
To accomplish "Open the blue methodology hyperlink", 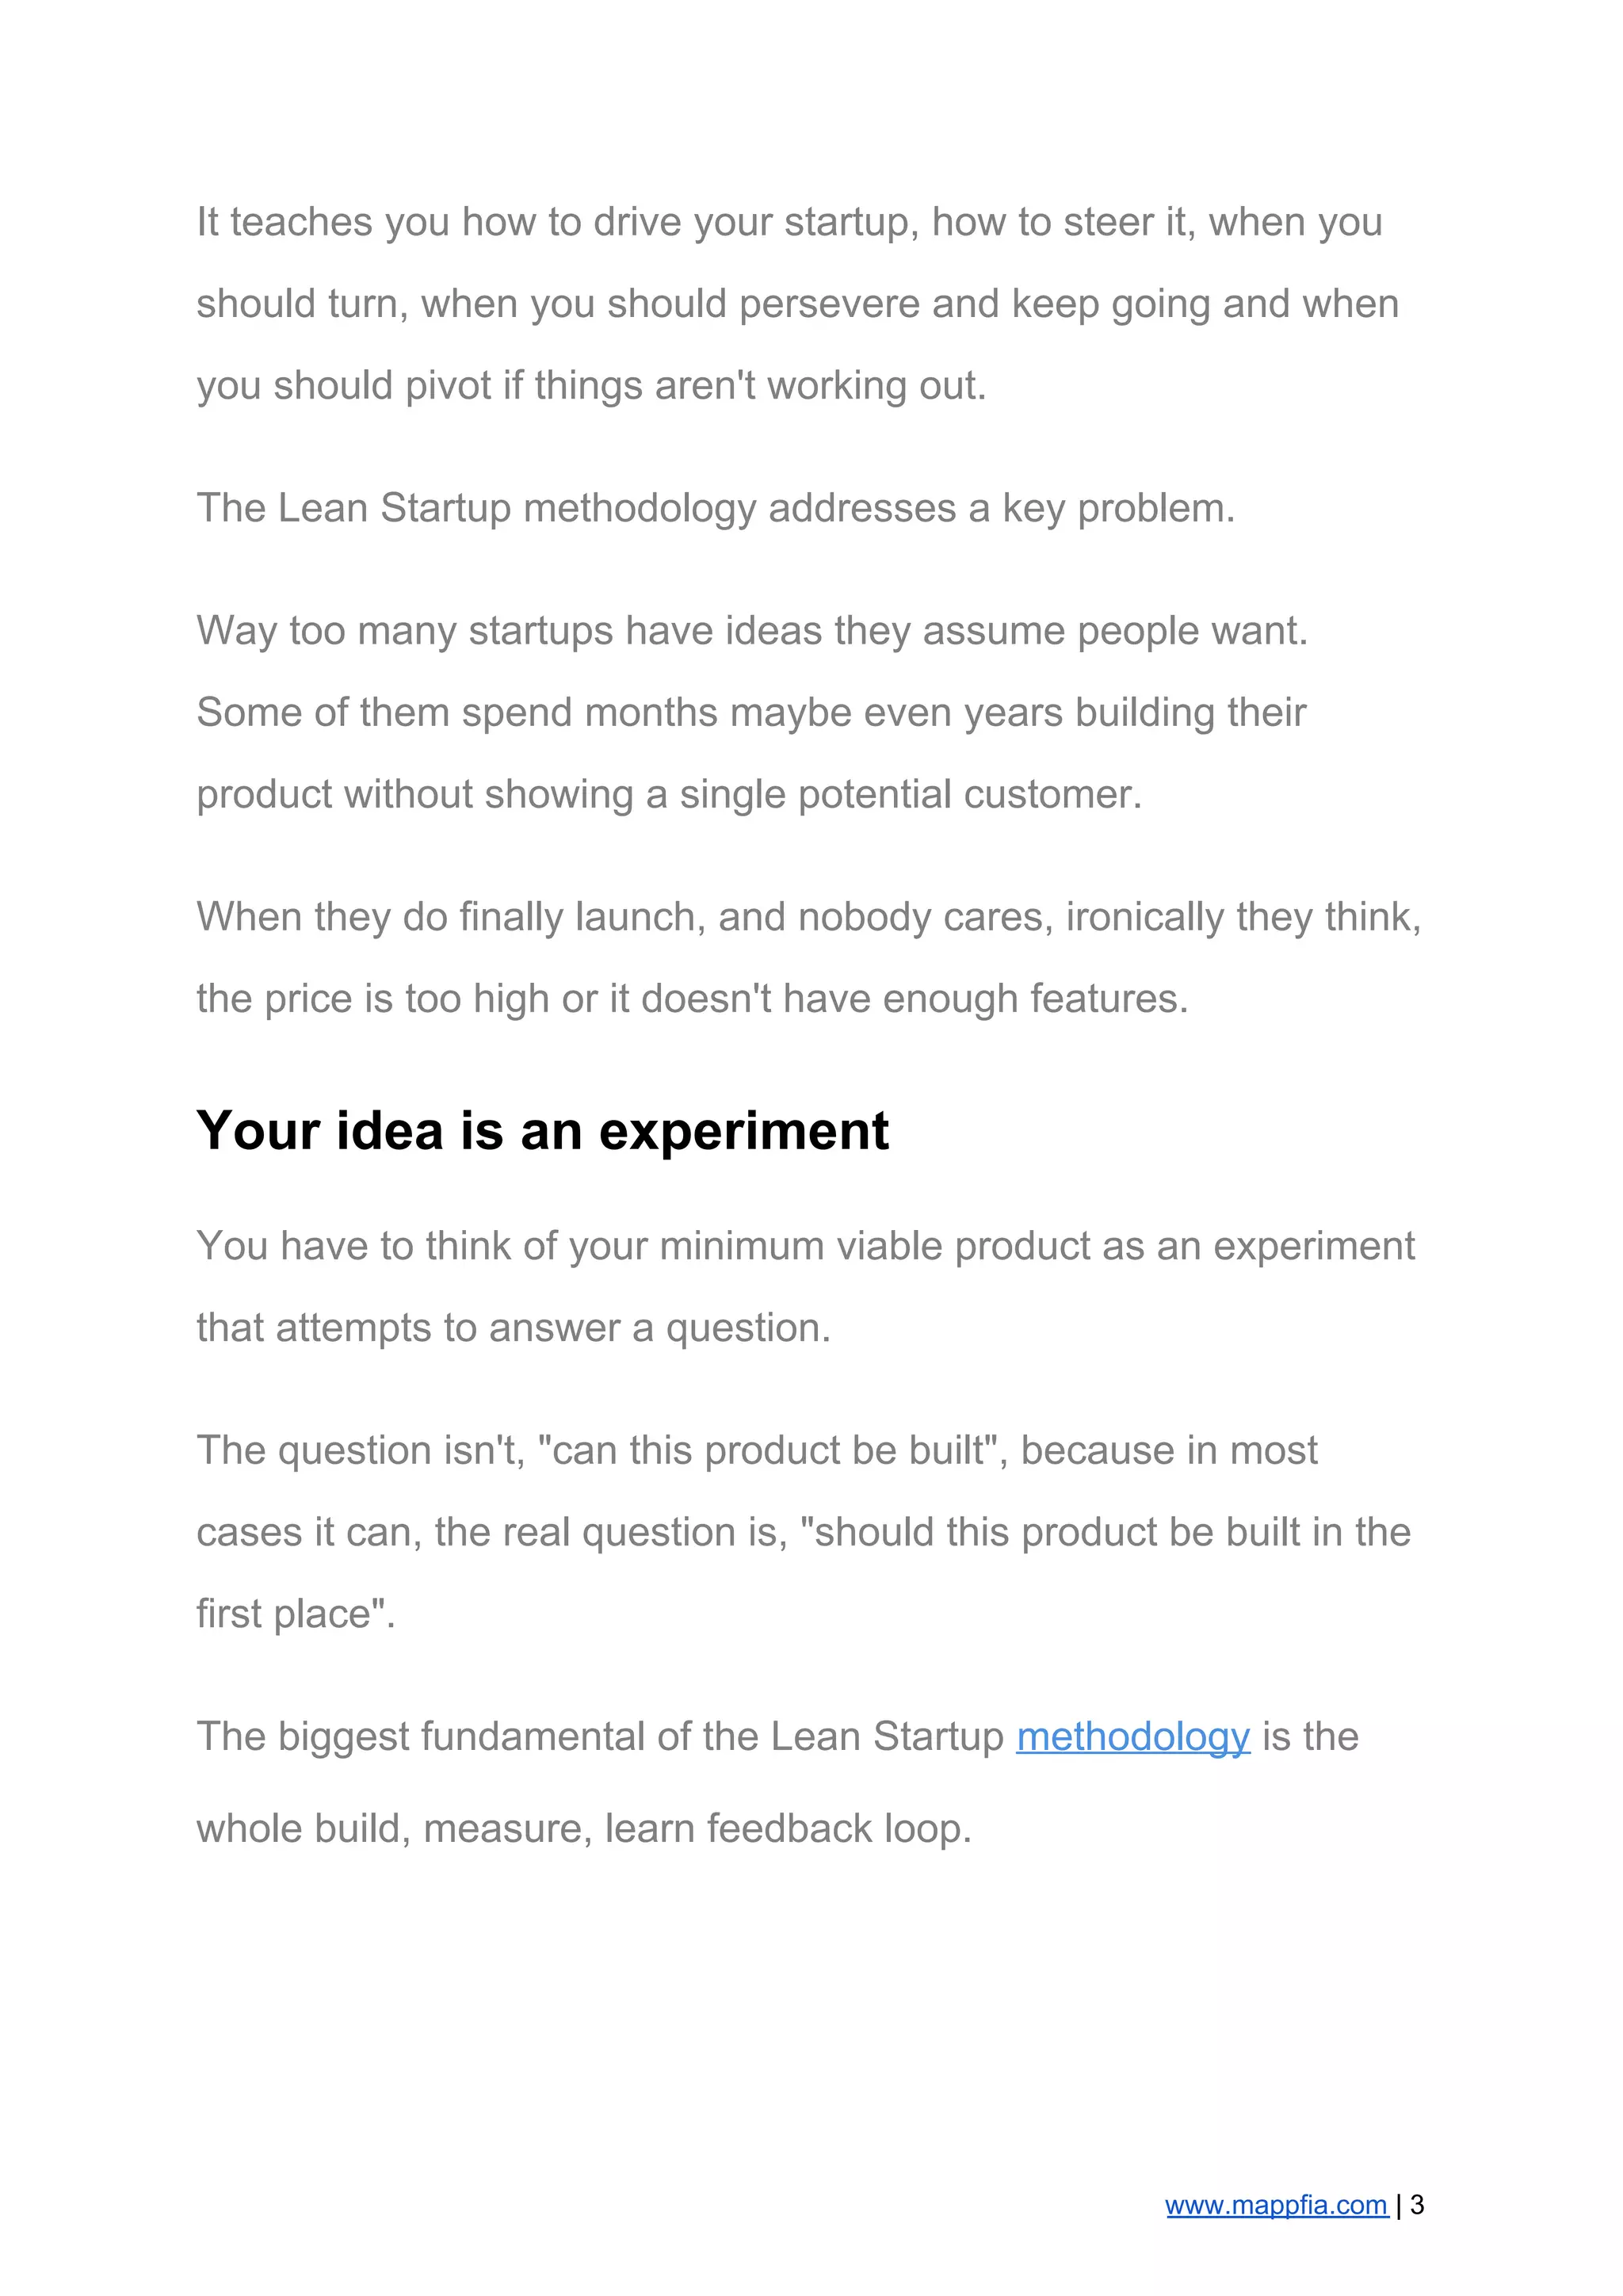I will click(x=1132, y=1737).
